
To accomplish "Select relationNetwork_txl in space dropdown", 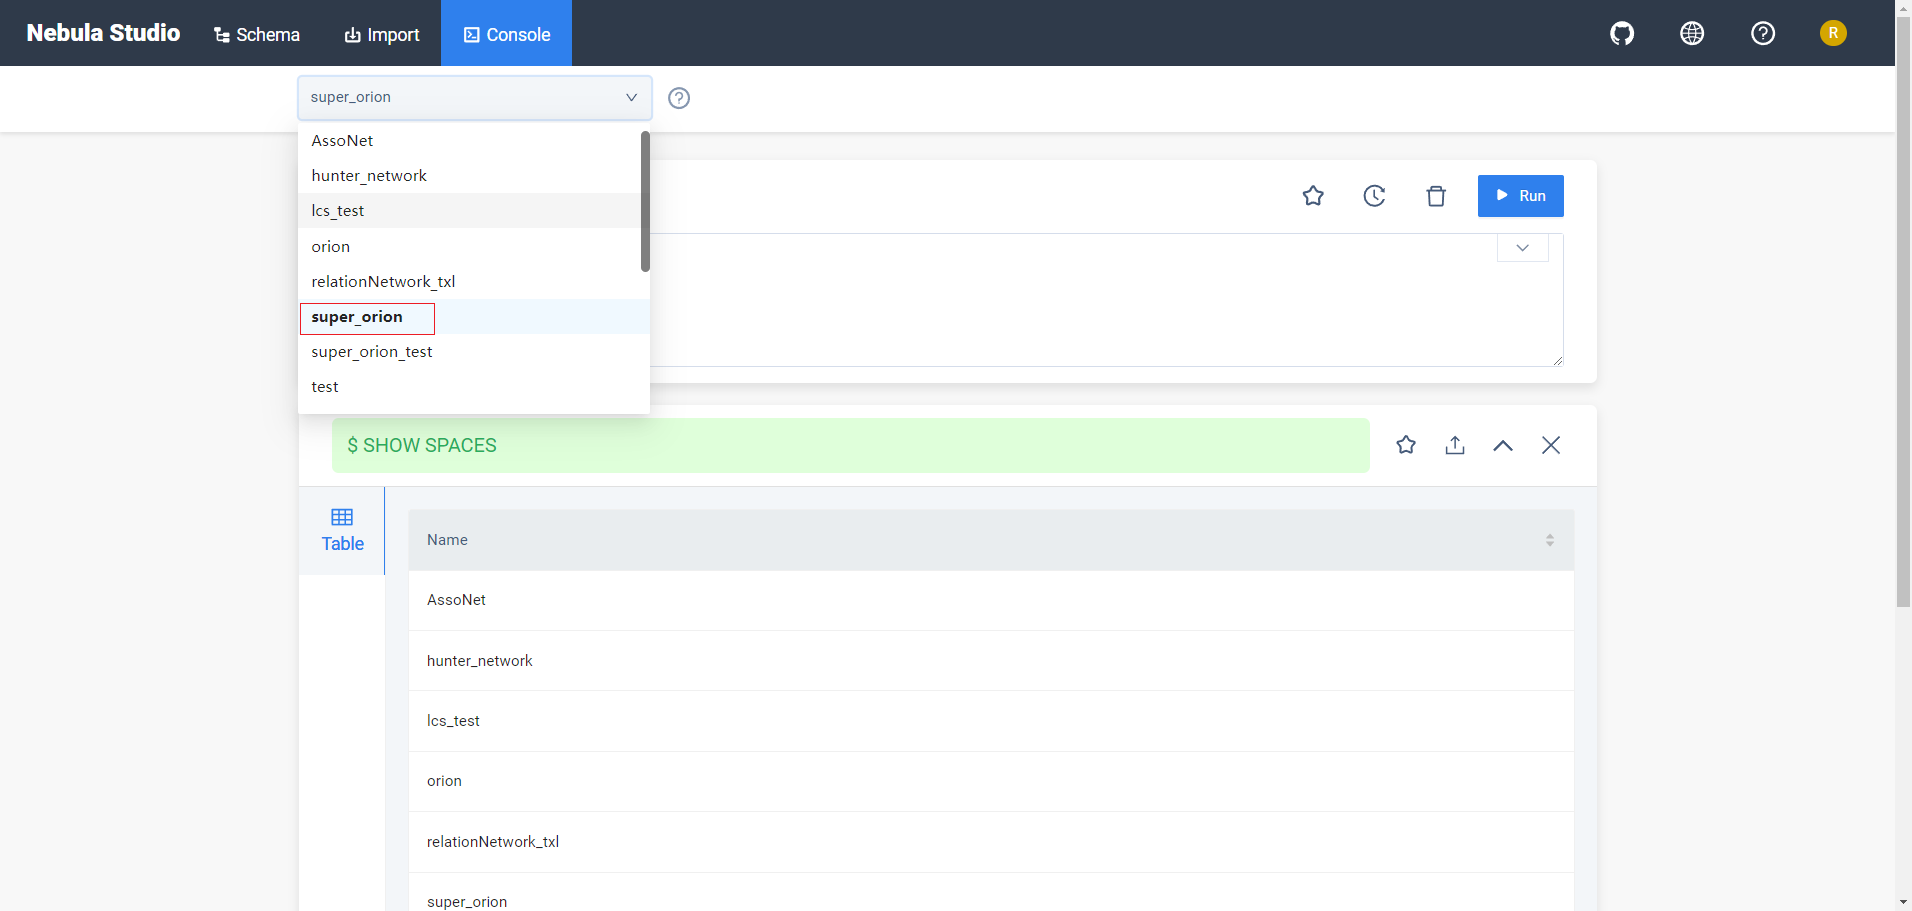I will click(x=470, y=281).
